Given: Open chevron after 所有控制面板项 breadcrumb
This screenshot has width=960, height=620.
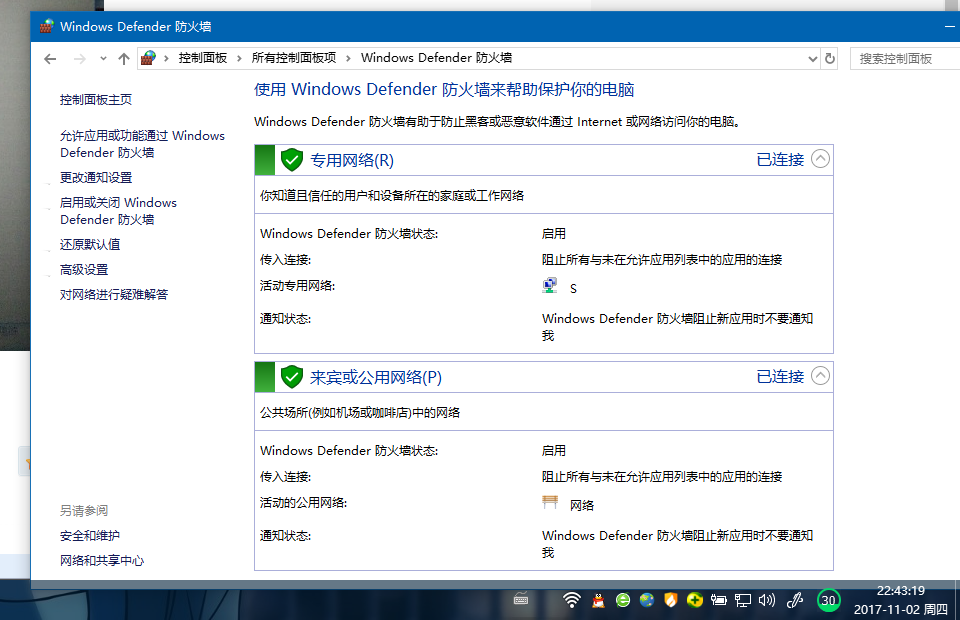Looking at the screenshot, I should coord(348,59).
